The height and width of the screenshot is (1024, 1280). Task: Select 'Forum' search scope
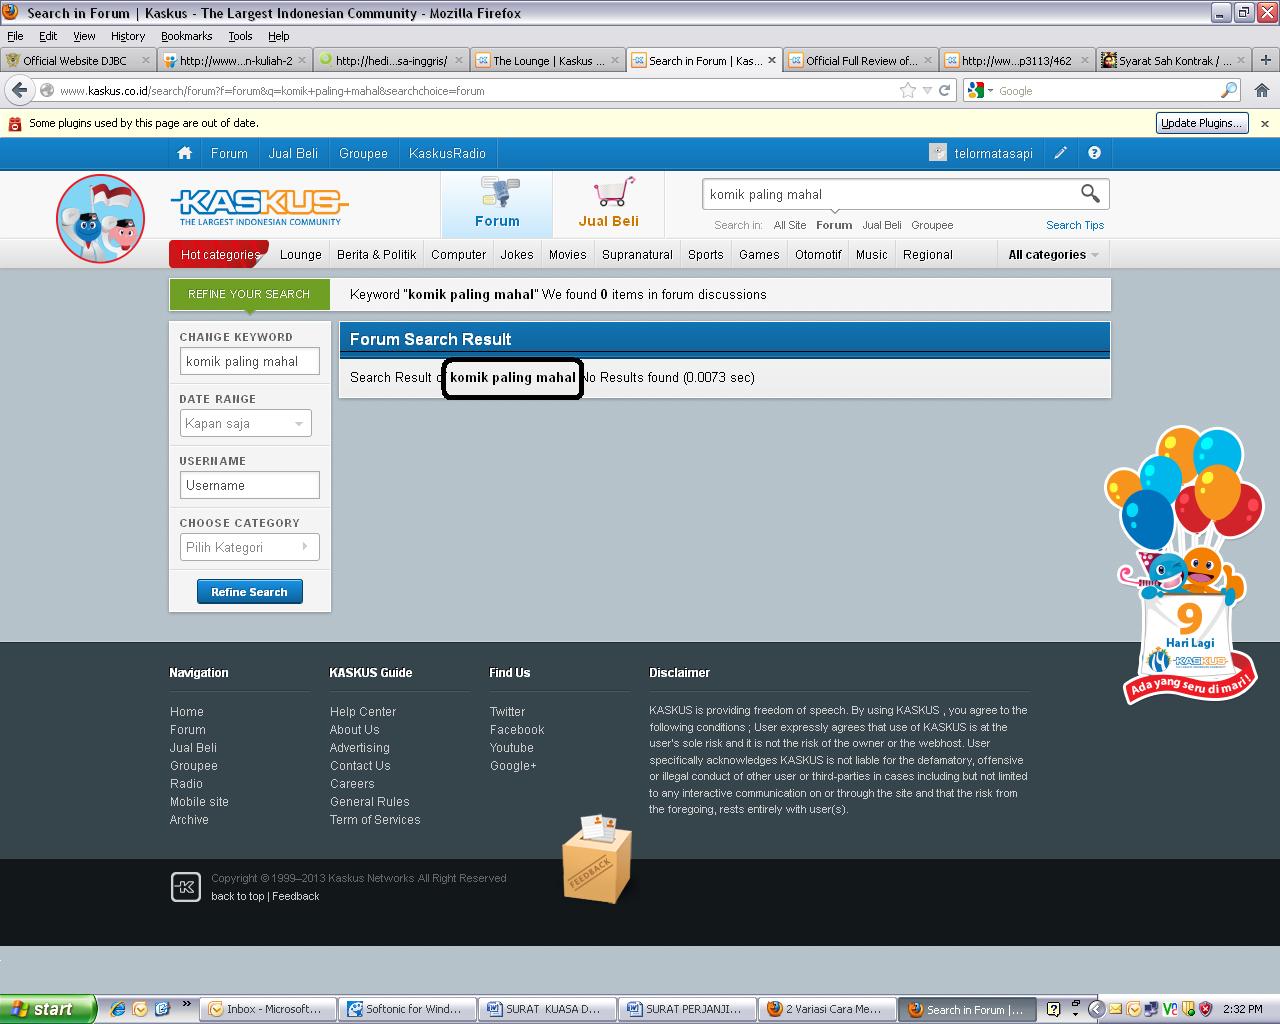click(834, 225)
